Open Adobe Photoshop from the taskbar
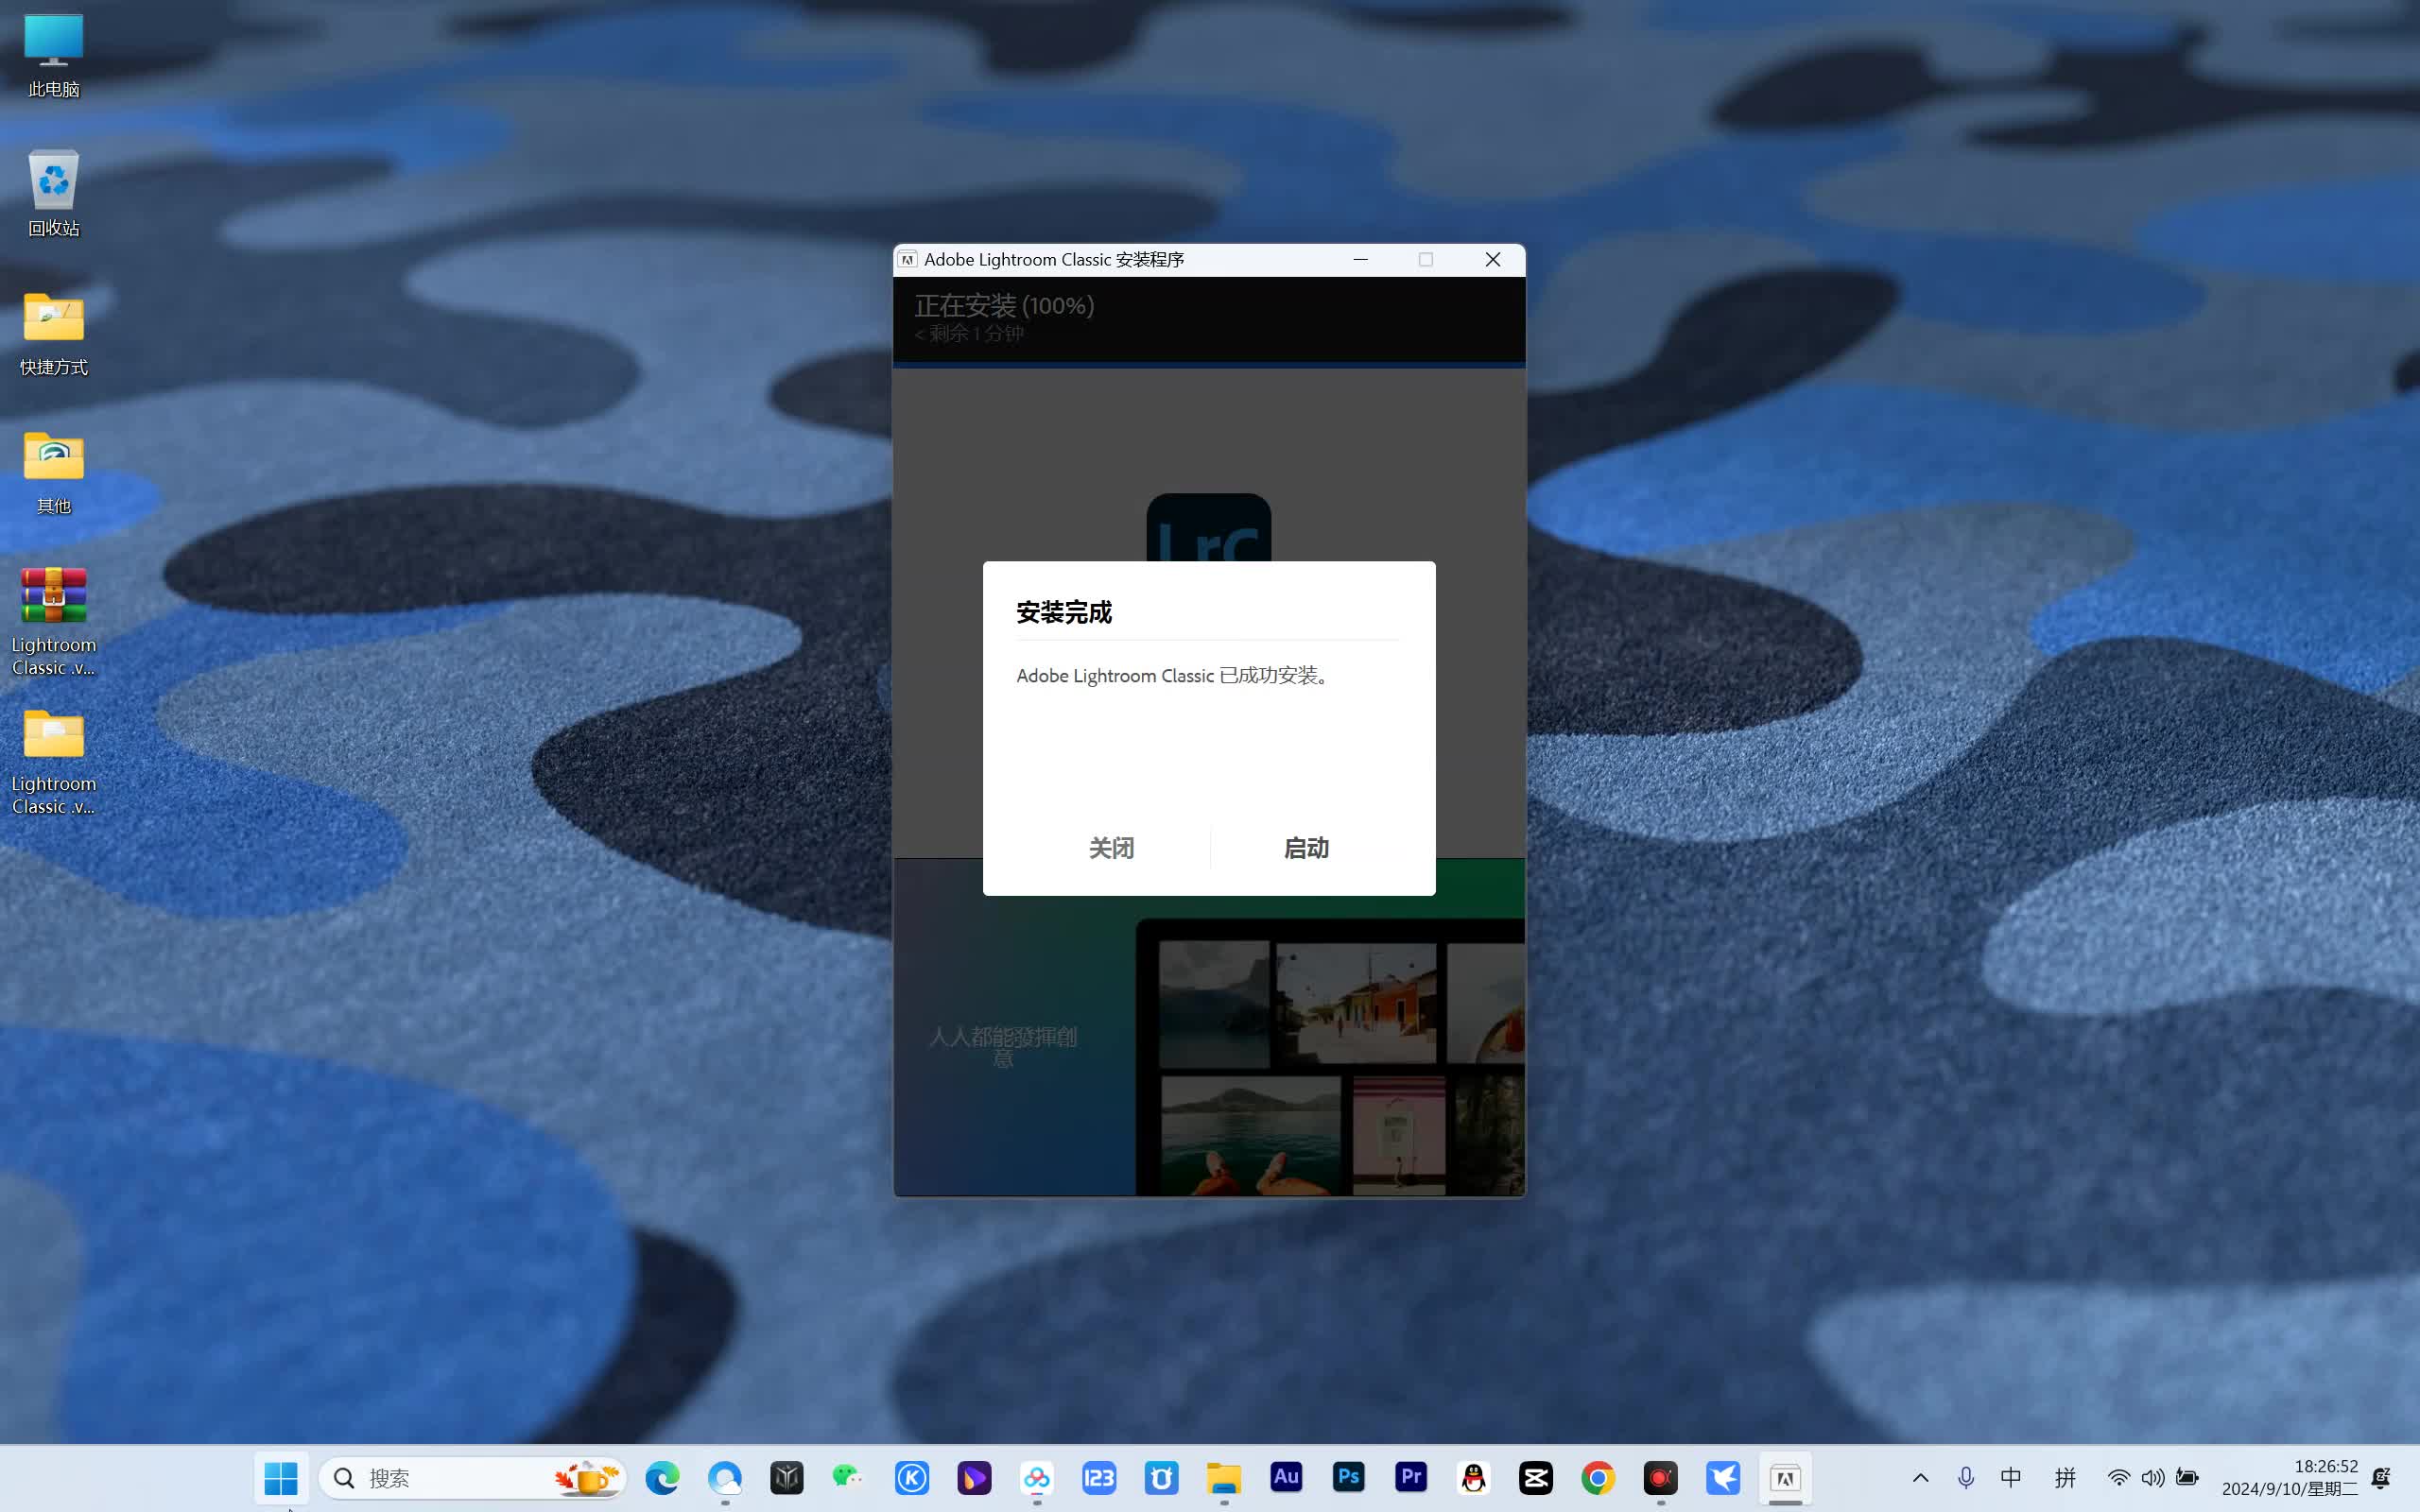Viewport: 2420px width, 1512px height. tap(1348, 1477)
